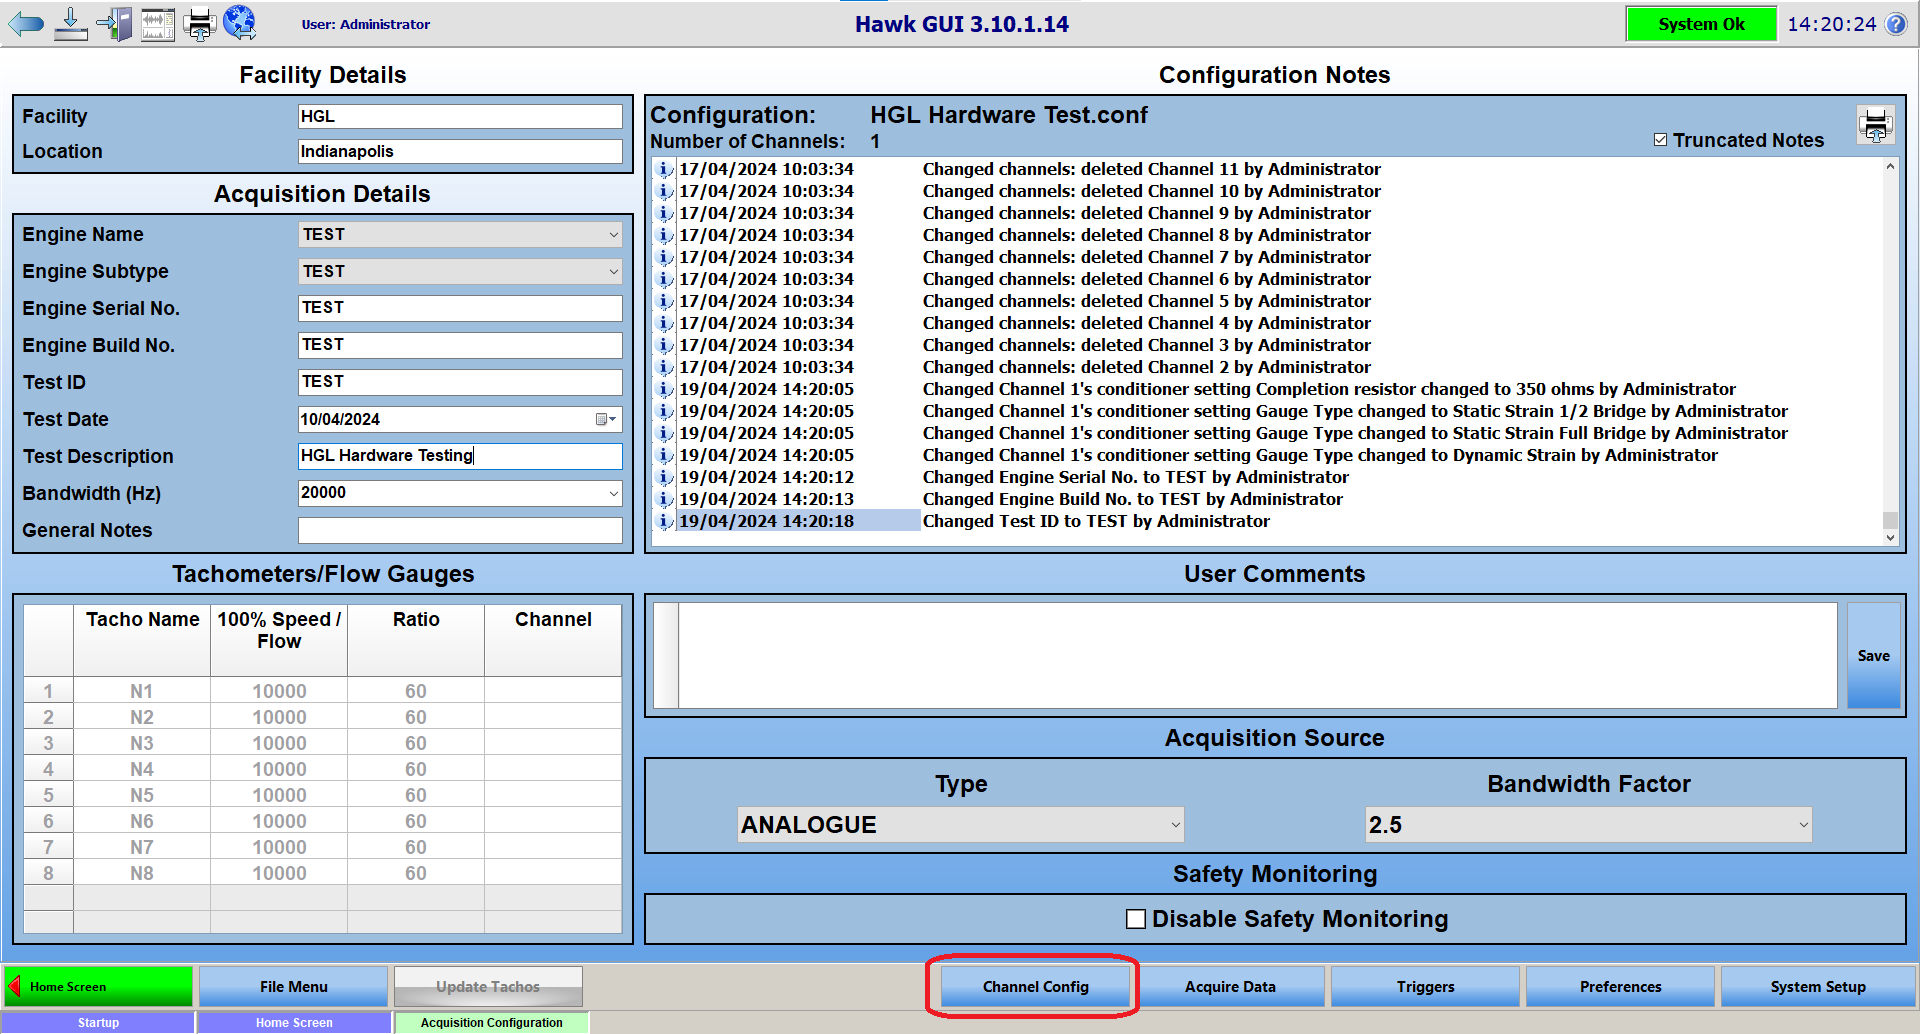
Task: Open the waveform display icon
Action: pos(157,24)
